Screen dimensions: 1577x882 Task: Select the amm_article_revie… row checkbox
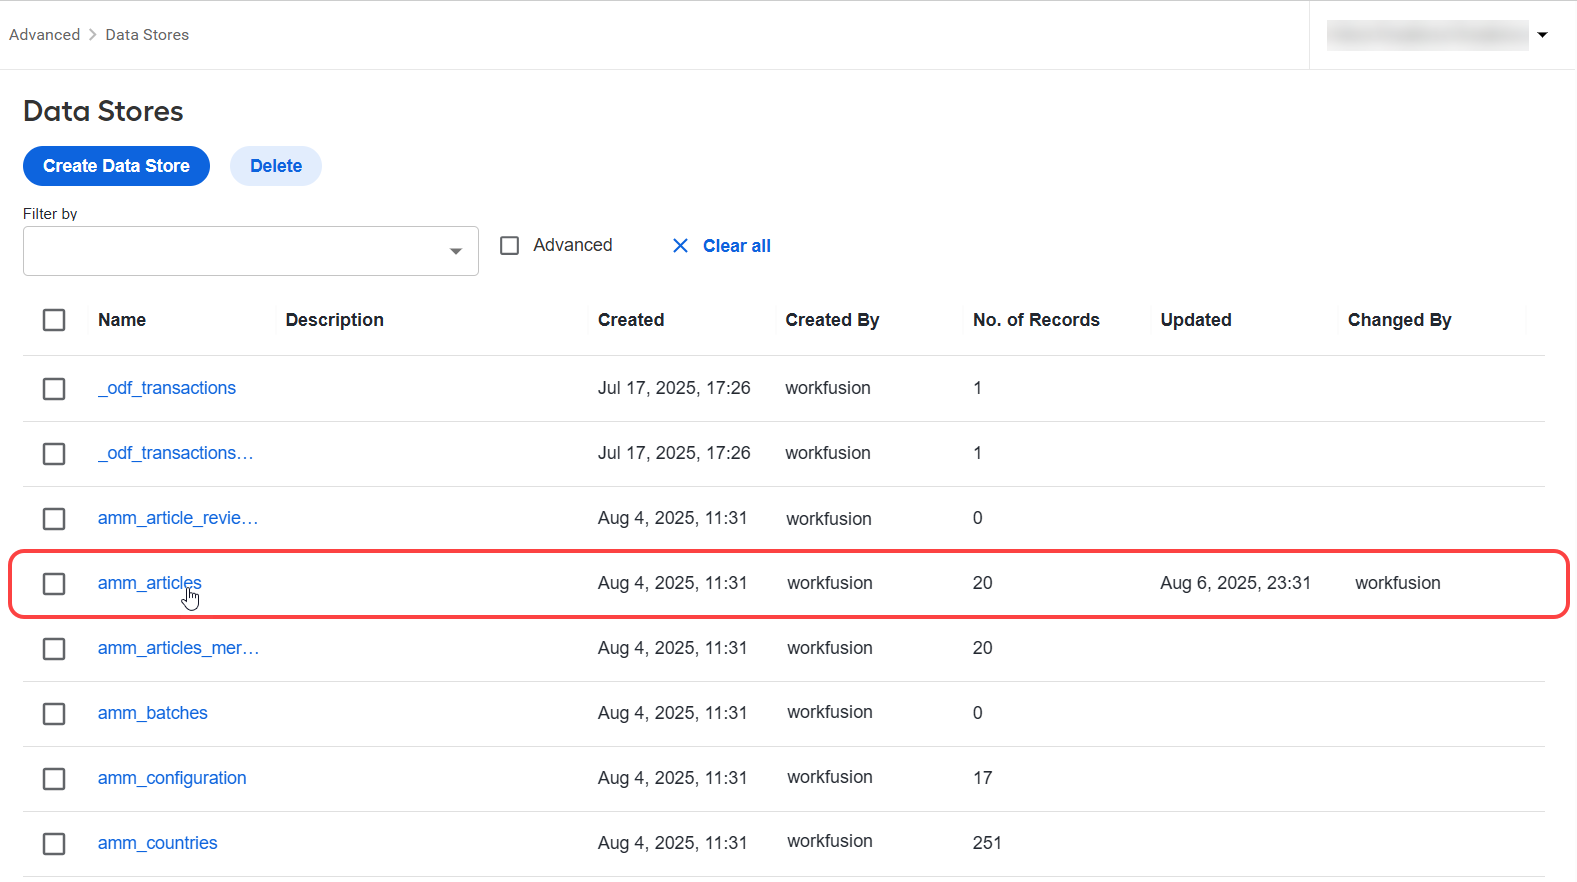(54, 519)
